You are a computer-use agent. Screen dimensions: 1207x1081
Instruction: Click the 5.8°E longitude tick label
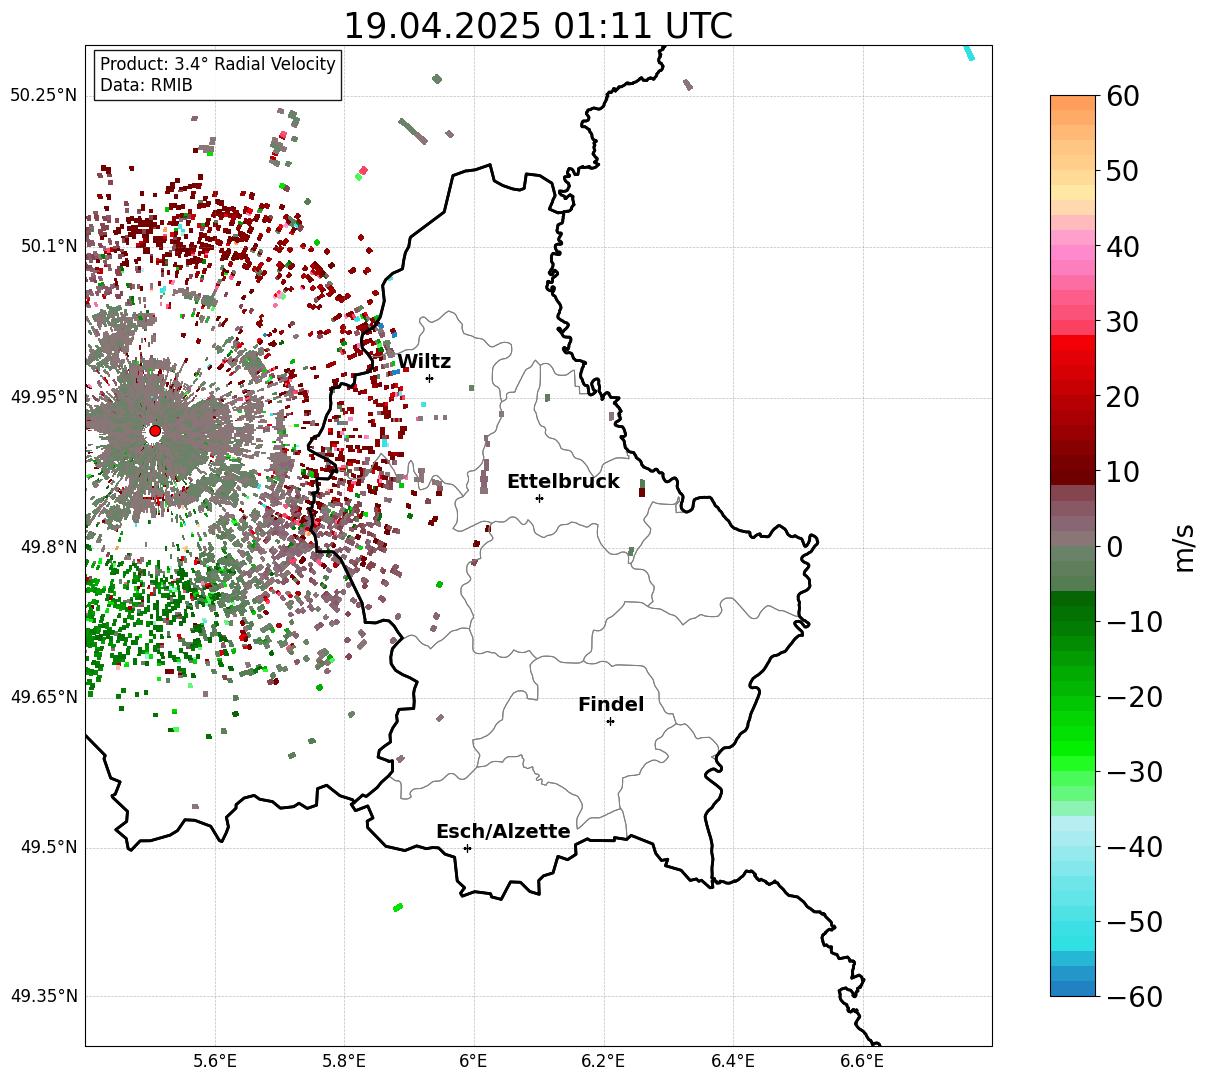[x=345, y=1061]
